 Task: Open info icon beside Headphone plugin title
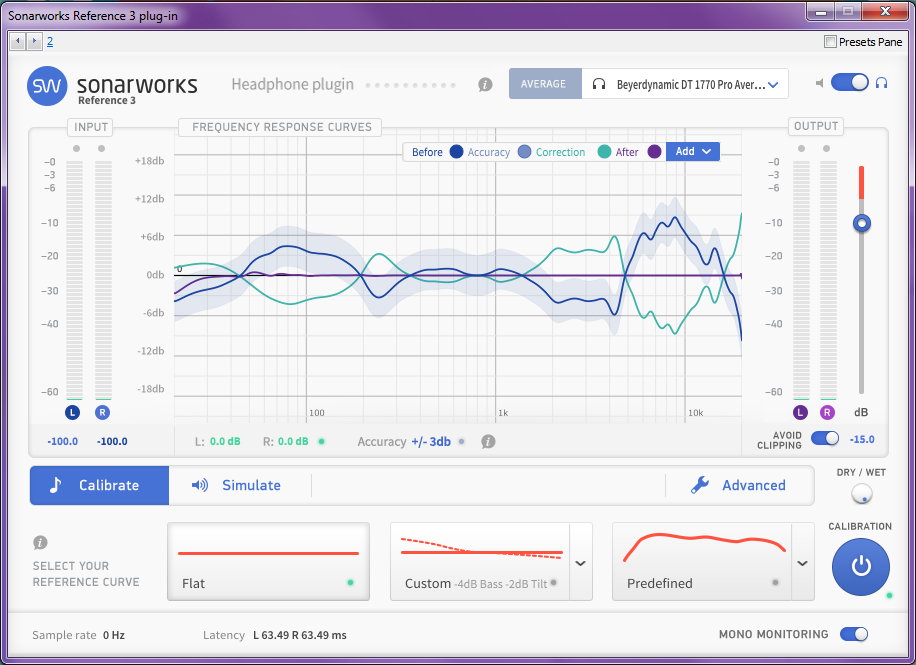485,85
